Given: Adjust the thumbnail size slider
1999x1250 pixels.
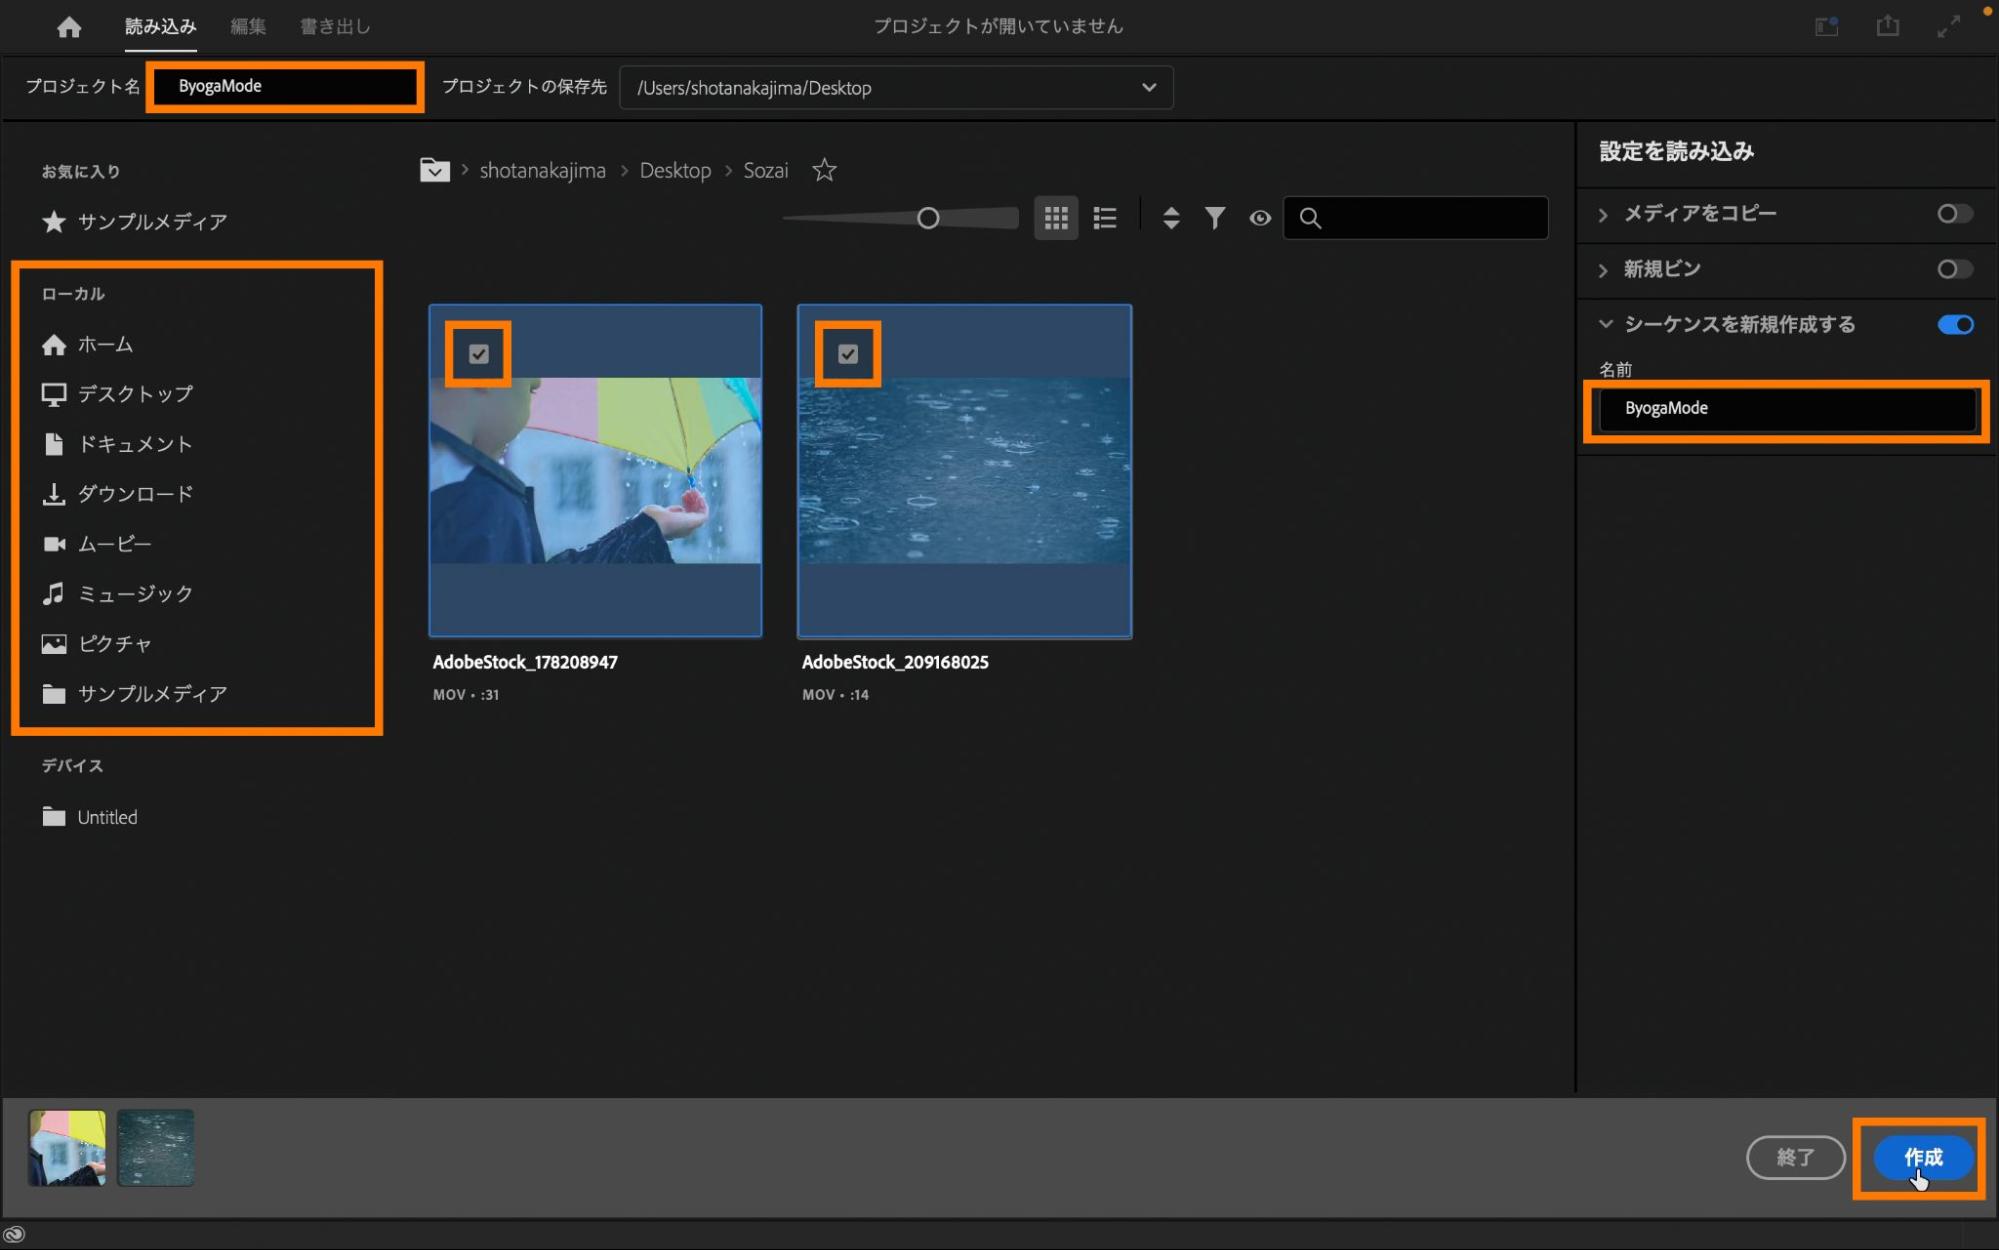Looking at the screenshot, I should click(x=928, y=218).
